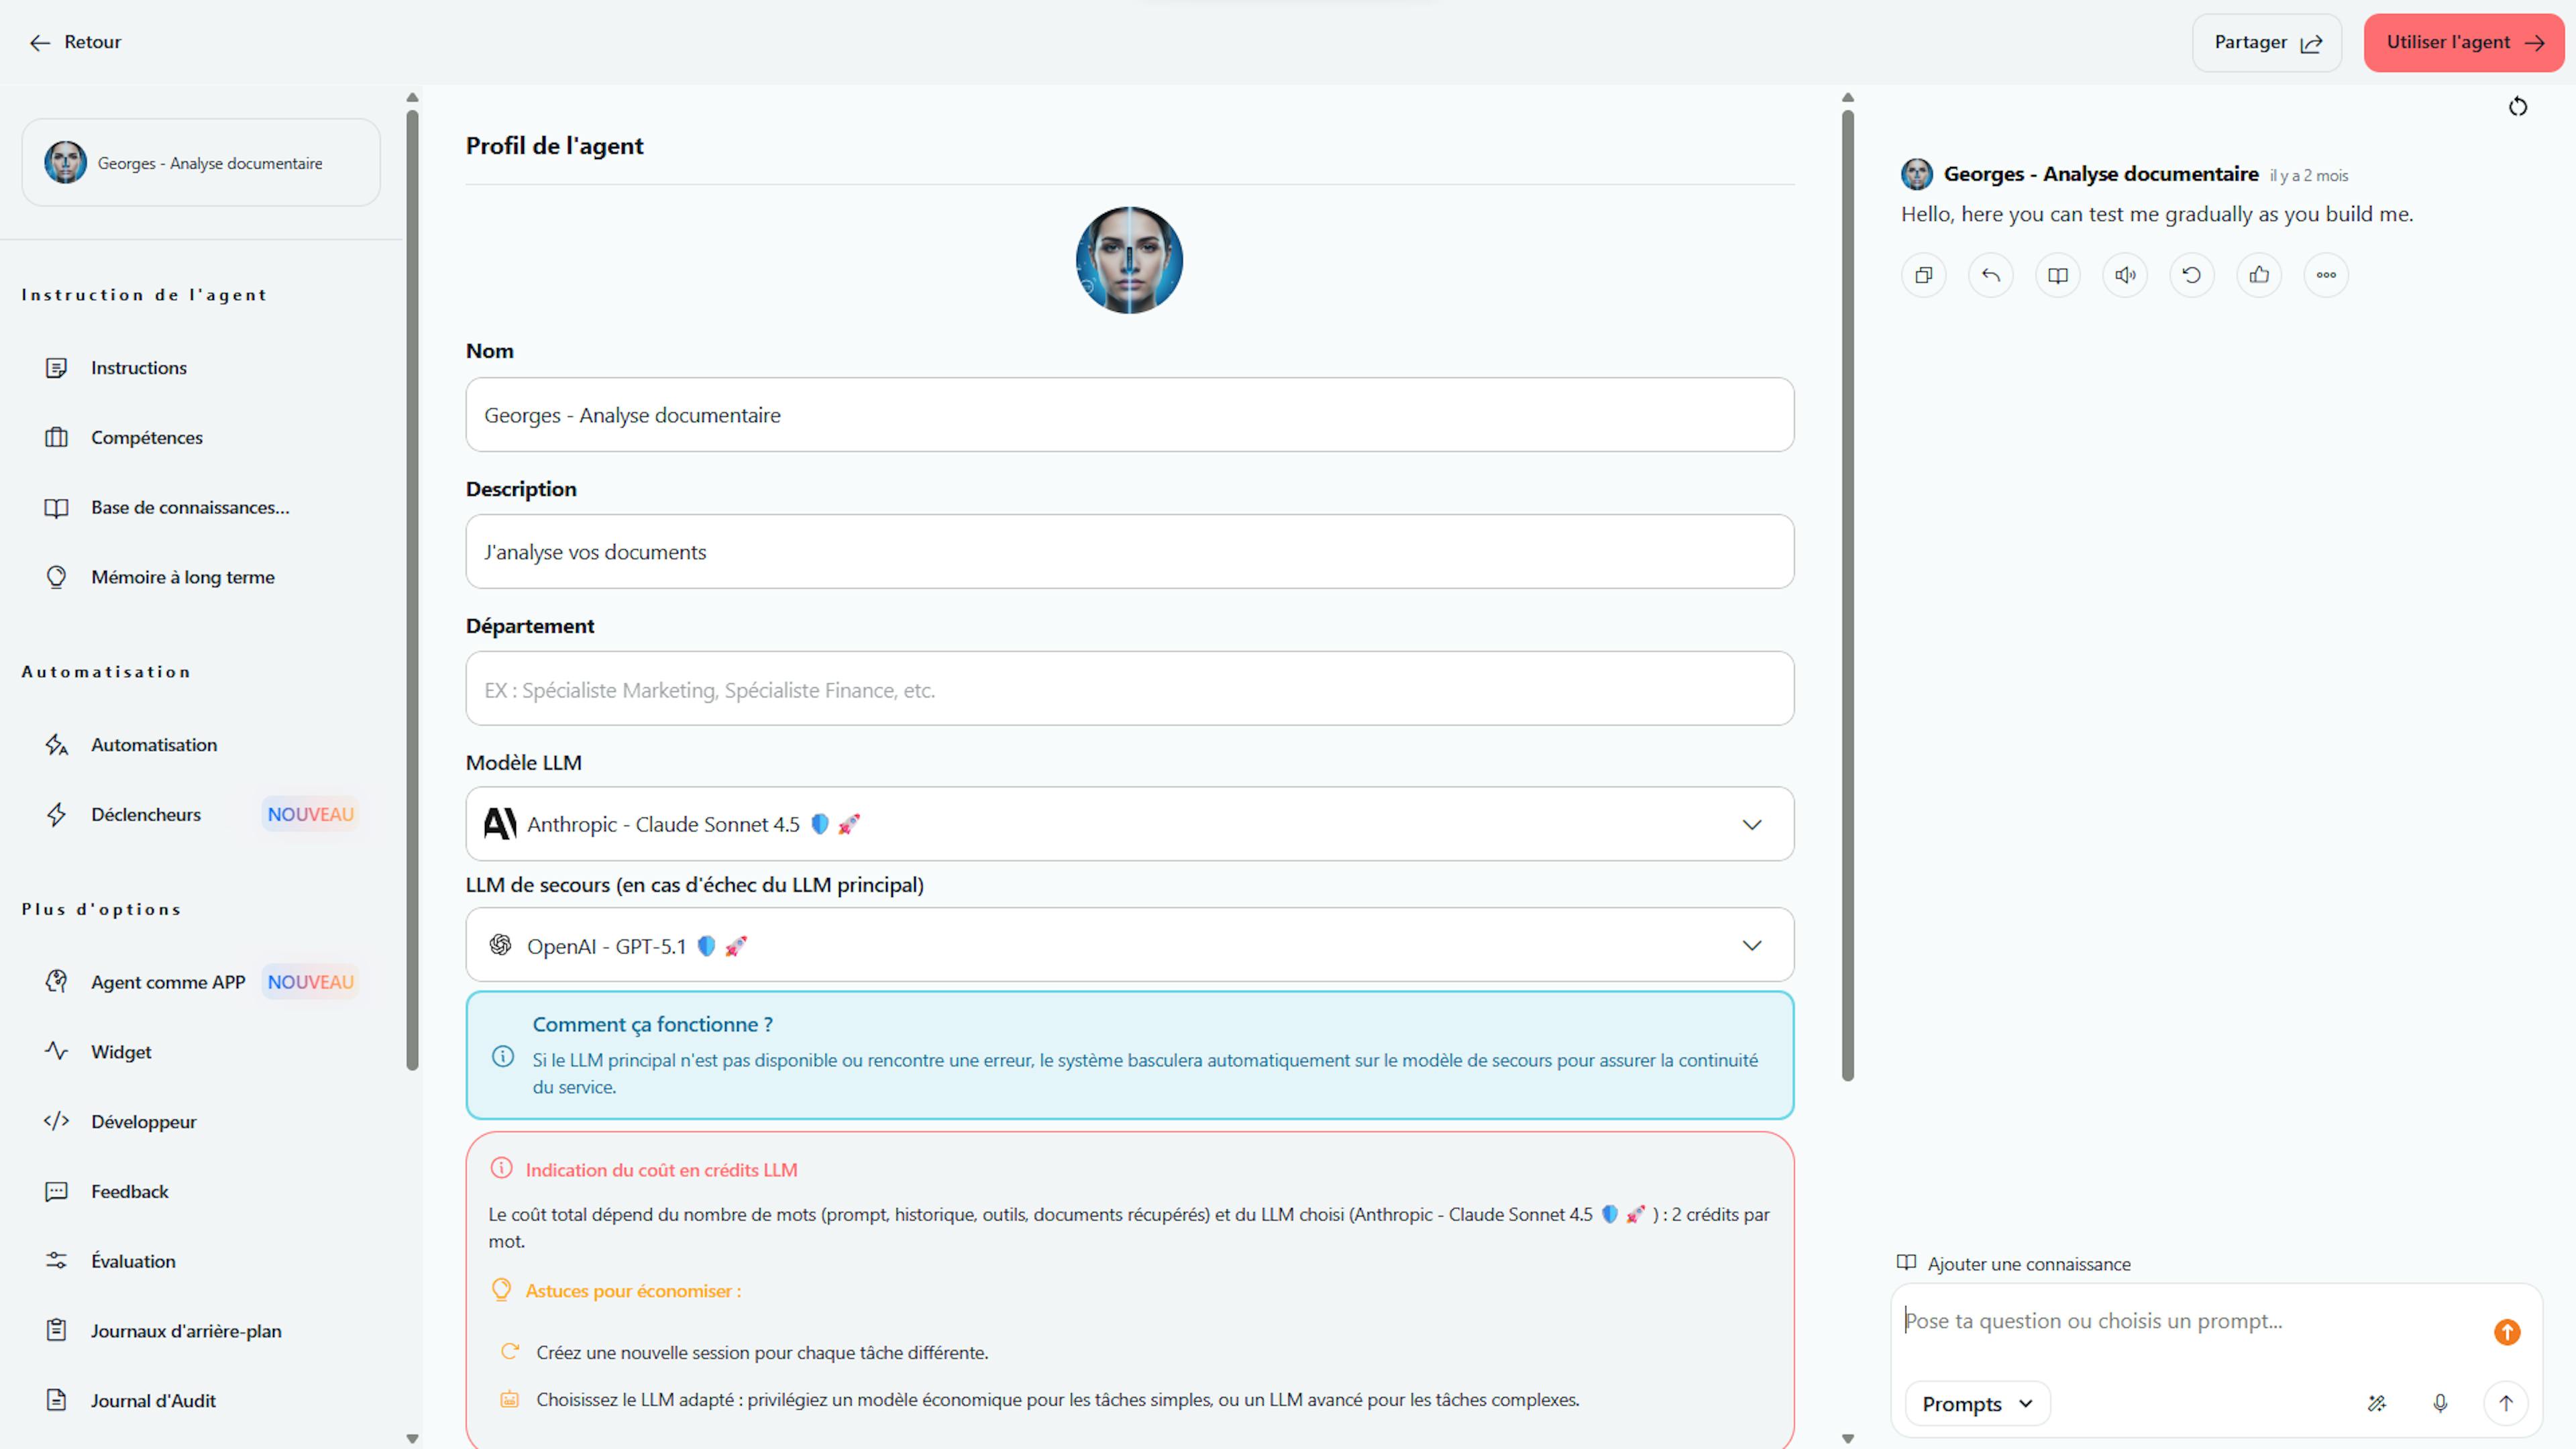Open the LLM de secours dropdown

click(x=1129, y=945)
